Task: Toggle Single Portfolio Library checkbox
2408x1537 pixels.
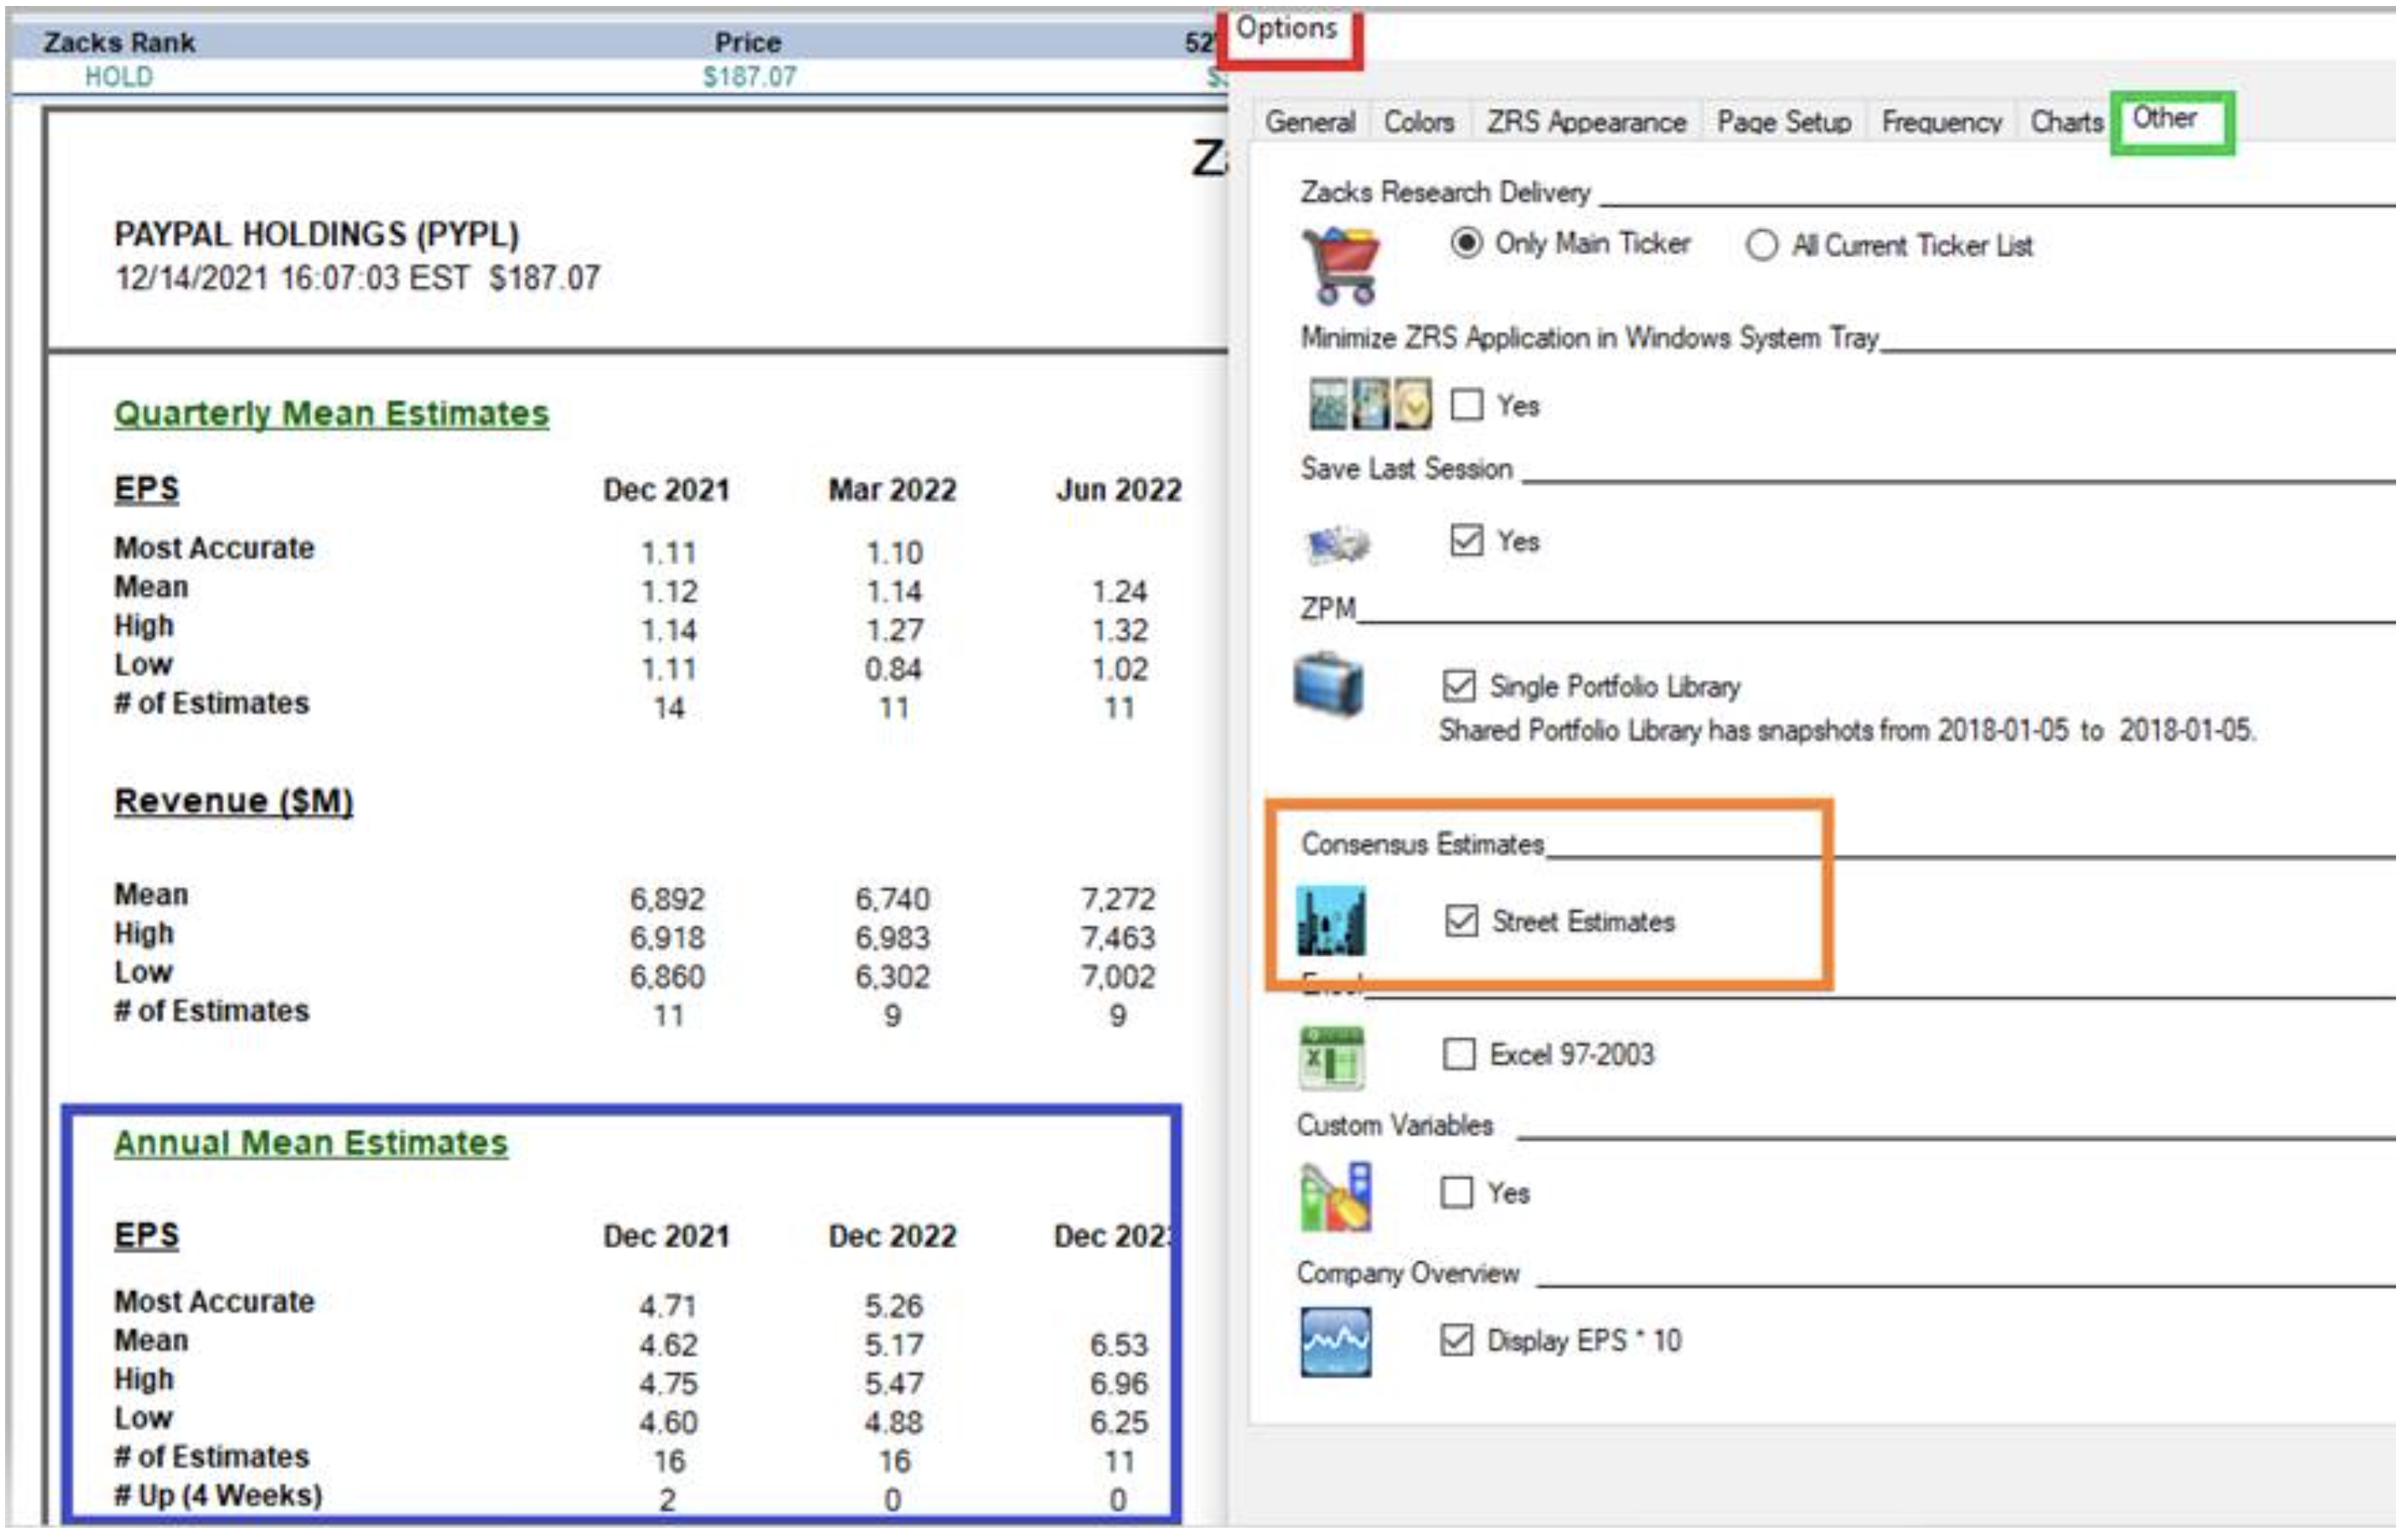Action: pos(1459,686)
